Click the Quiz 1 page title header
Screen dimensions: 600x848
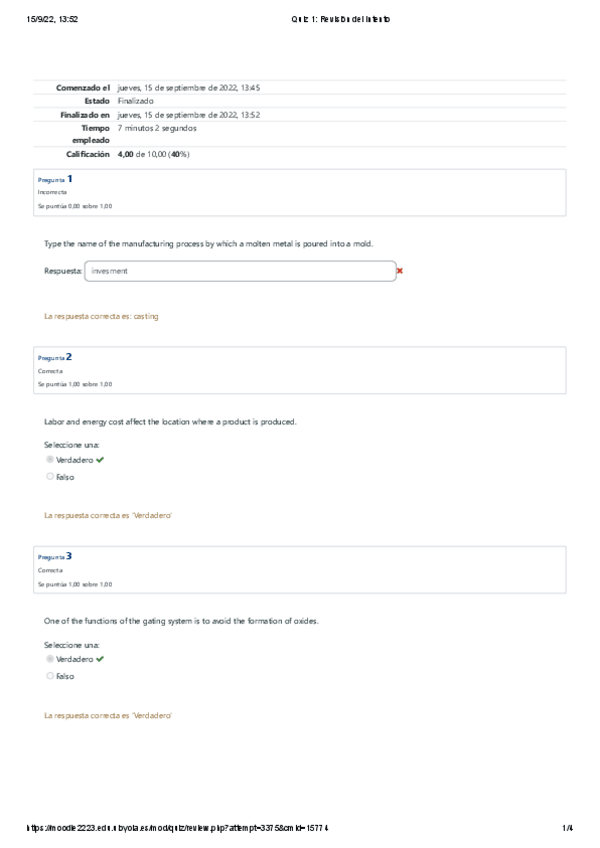[338, 19]
